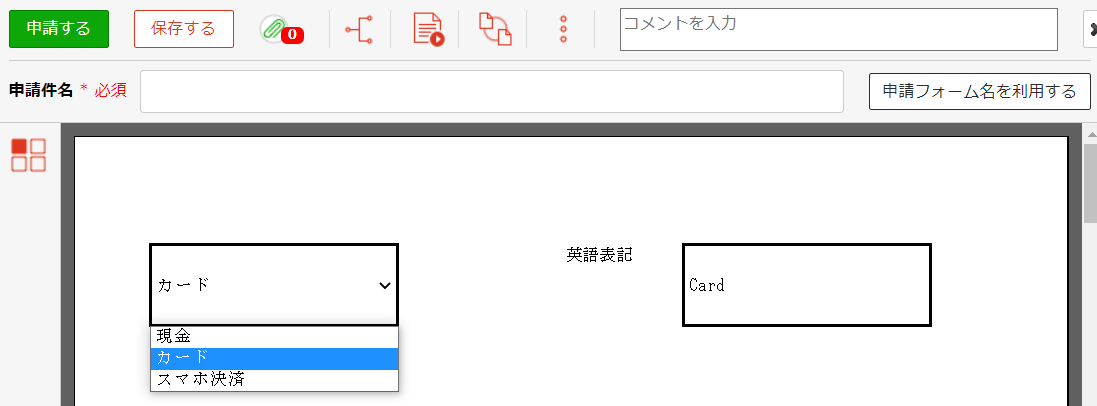The height and width of the screenshot is (406, 1097).
Task: Click 申請フォーム名を利用する button
Action: pos(979,91)
